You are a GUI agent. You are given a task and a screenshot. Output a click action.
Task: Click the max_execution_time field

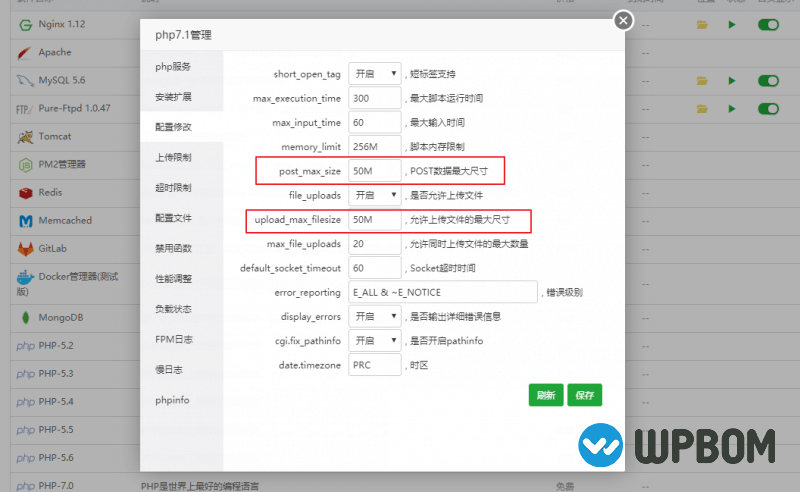pyautogui.click(x=375, y=98)
